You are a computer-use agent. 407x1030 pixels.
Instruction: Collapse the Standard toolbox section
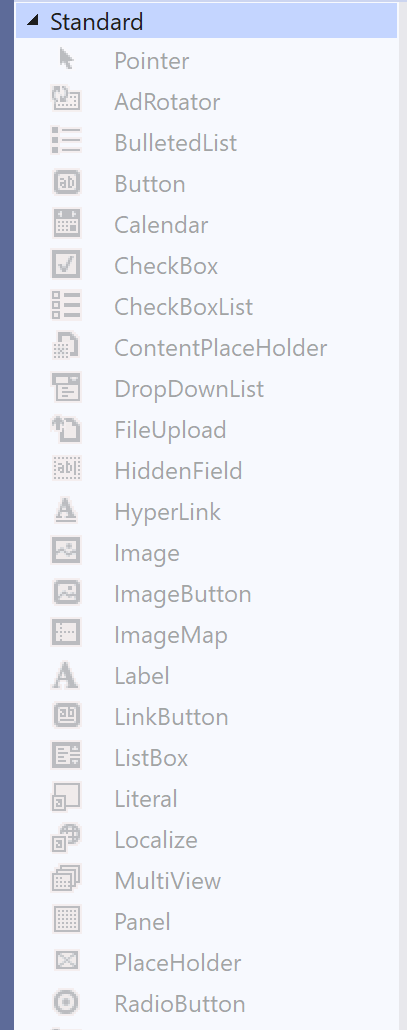33,21
